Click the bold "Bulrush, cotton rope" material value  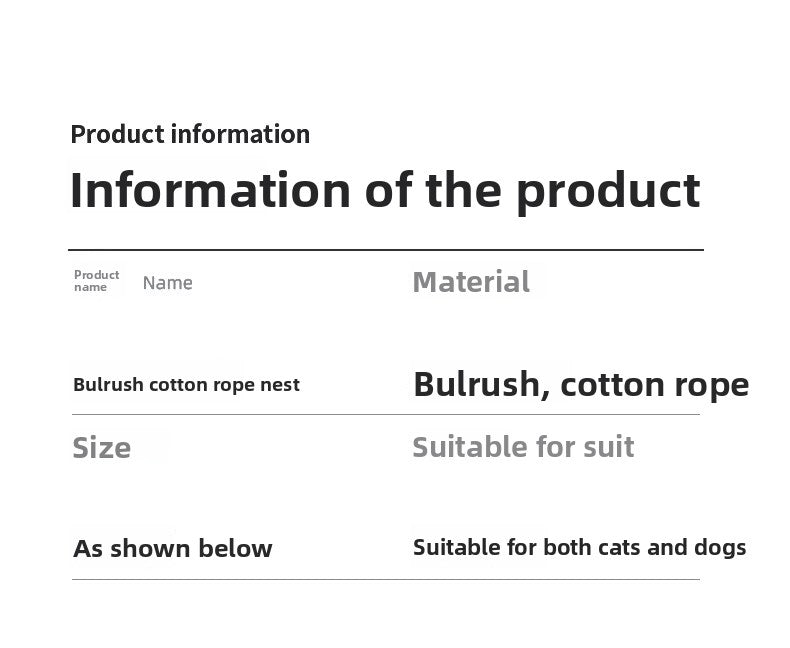coord(580,384)
